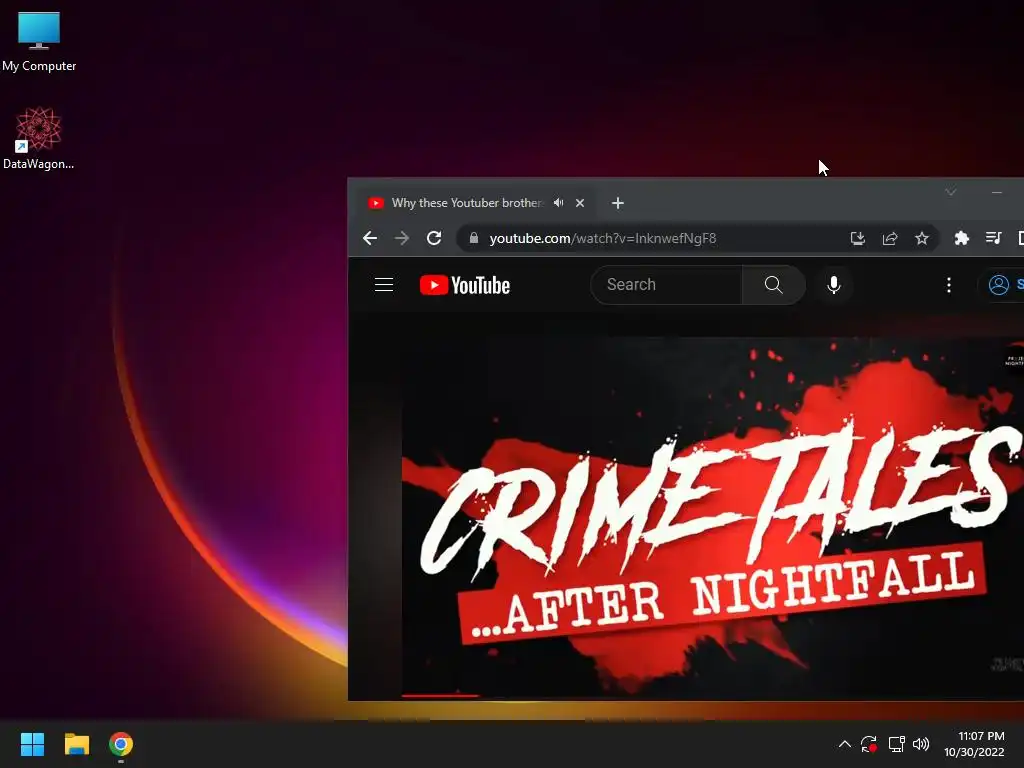Open My Computer desktop icon
1024x768 pixels.
(39, 41)
